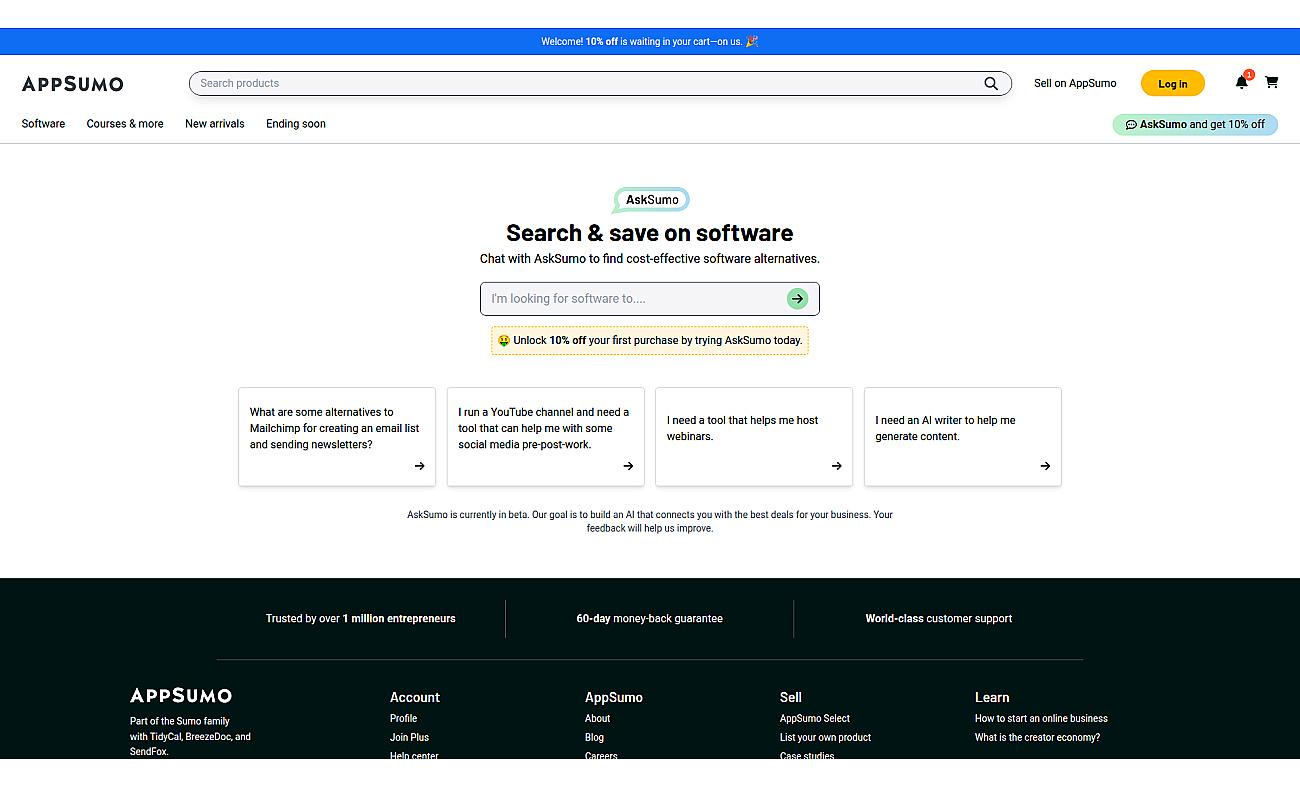The height and width of the screenshot is (788, 1300).
Task: Open the Courses & more menu
Action: 125,124
